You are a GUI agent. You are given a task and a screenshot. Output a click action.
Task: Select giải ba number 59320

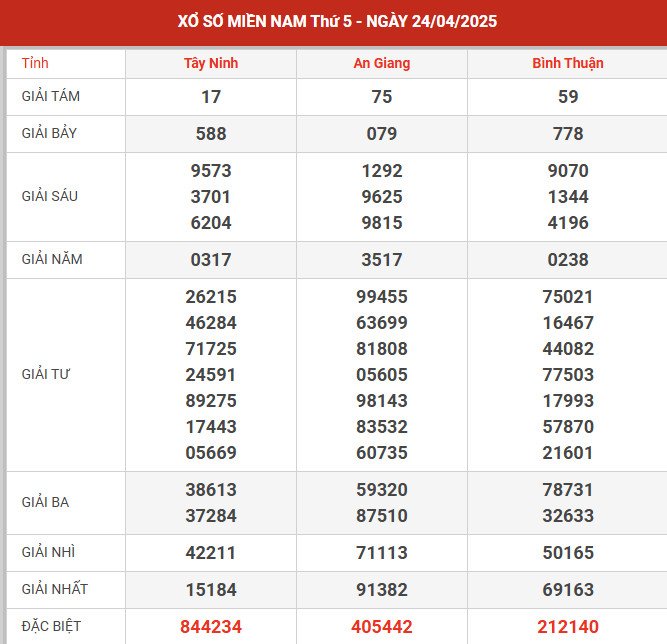coord(382,490)
